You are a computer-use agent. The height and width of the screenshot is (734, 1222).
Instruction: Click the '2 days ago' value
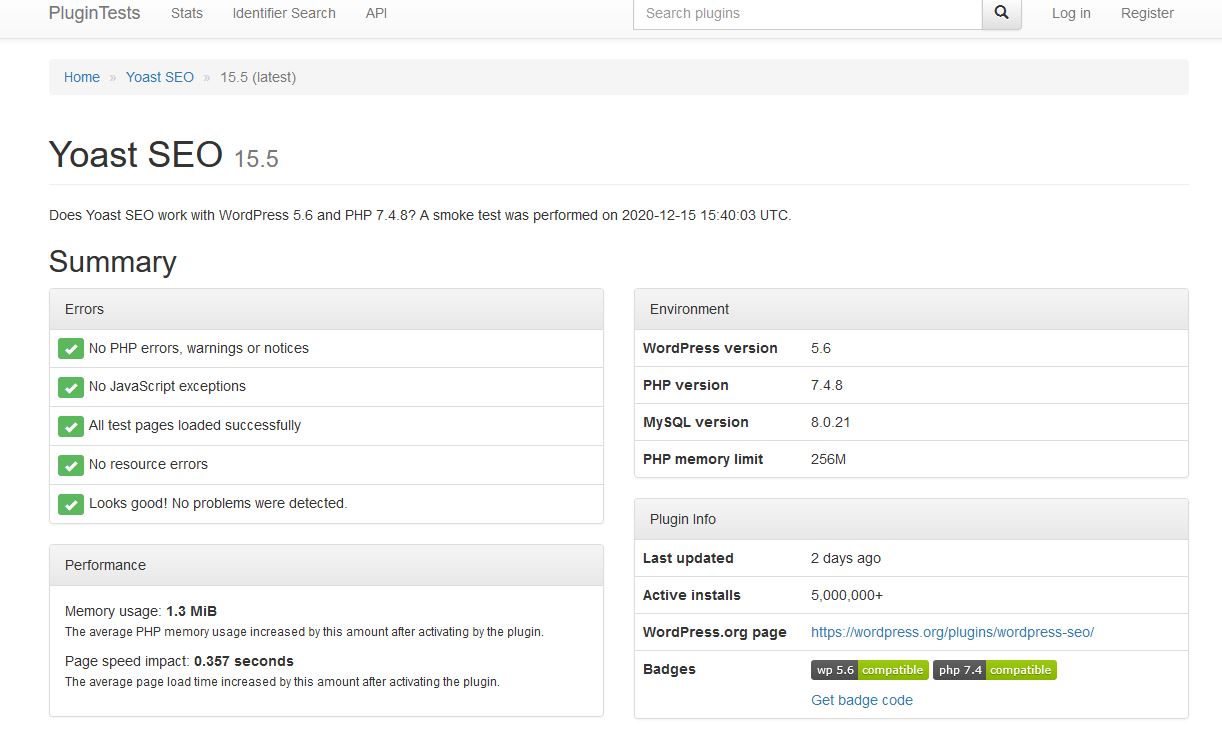[x=846, y=558]
